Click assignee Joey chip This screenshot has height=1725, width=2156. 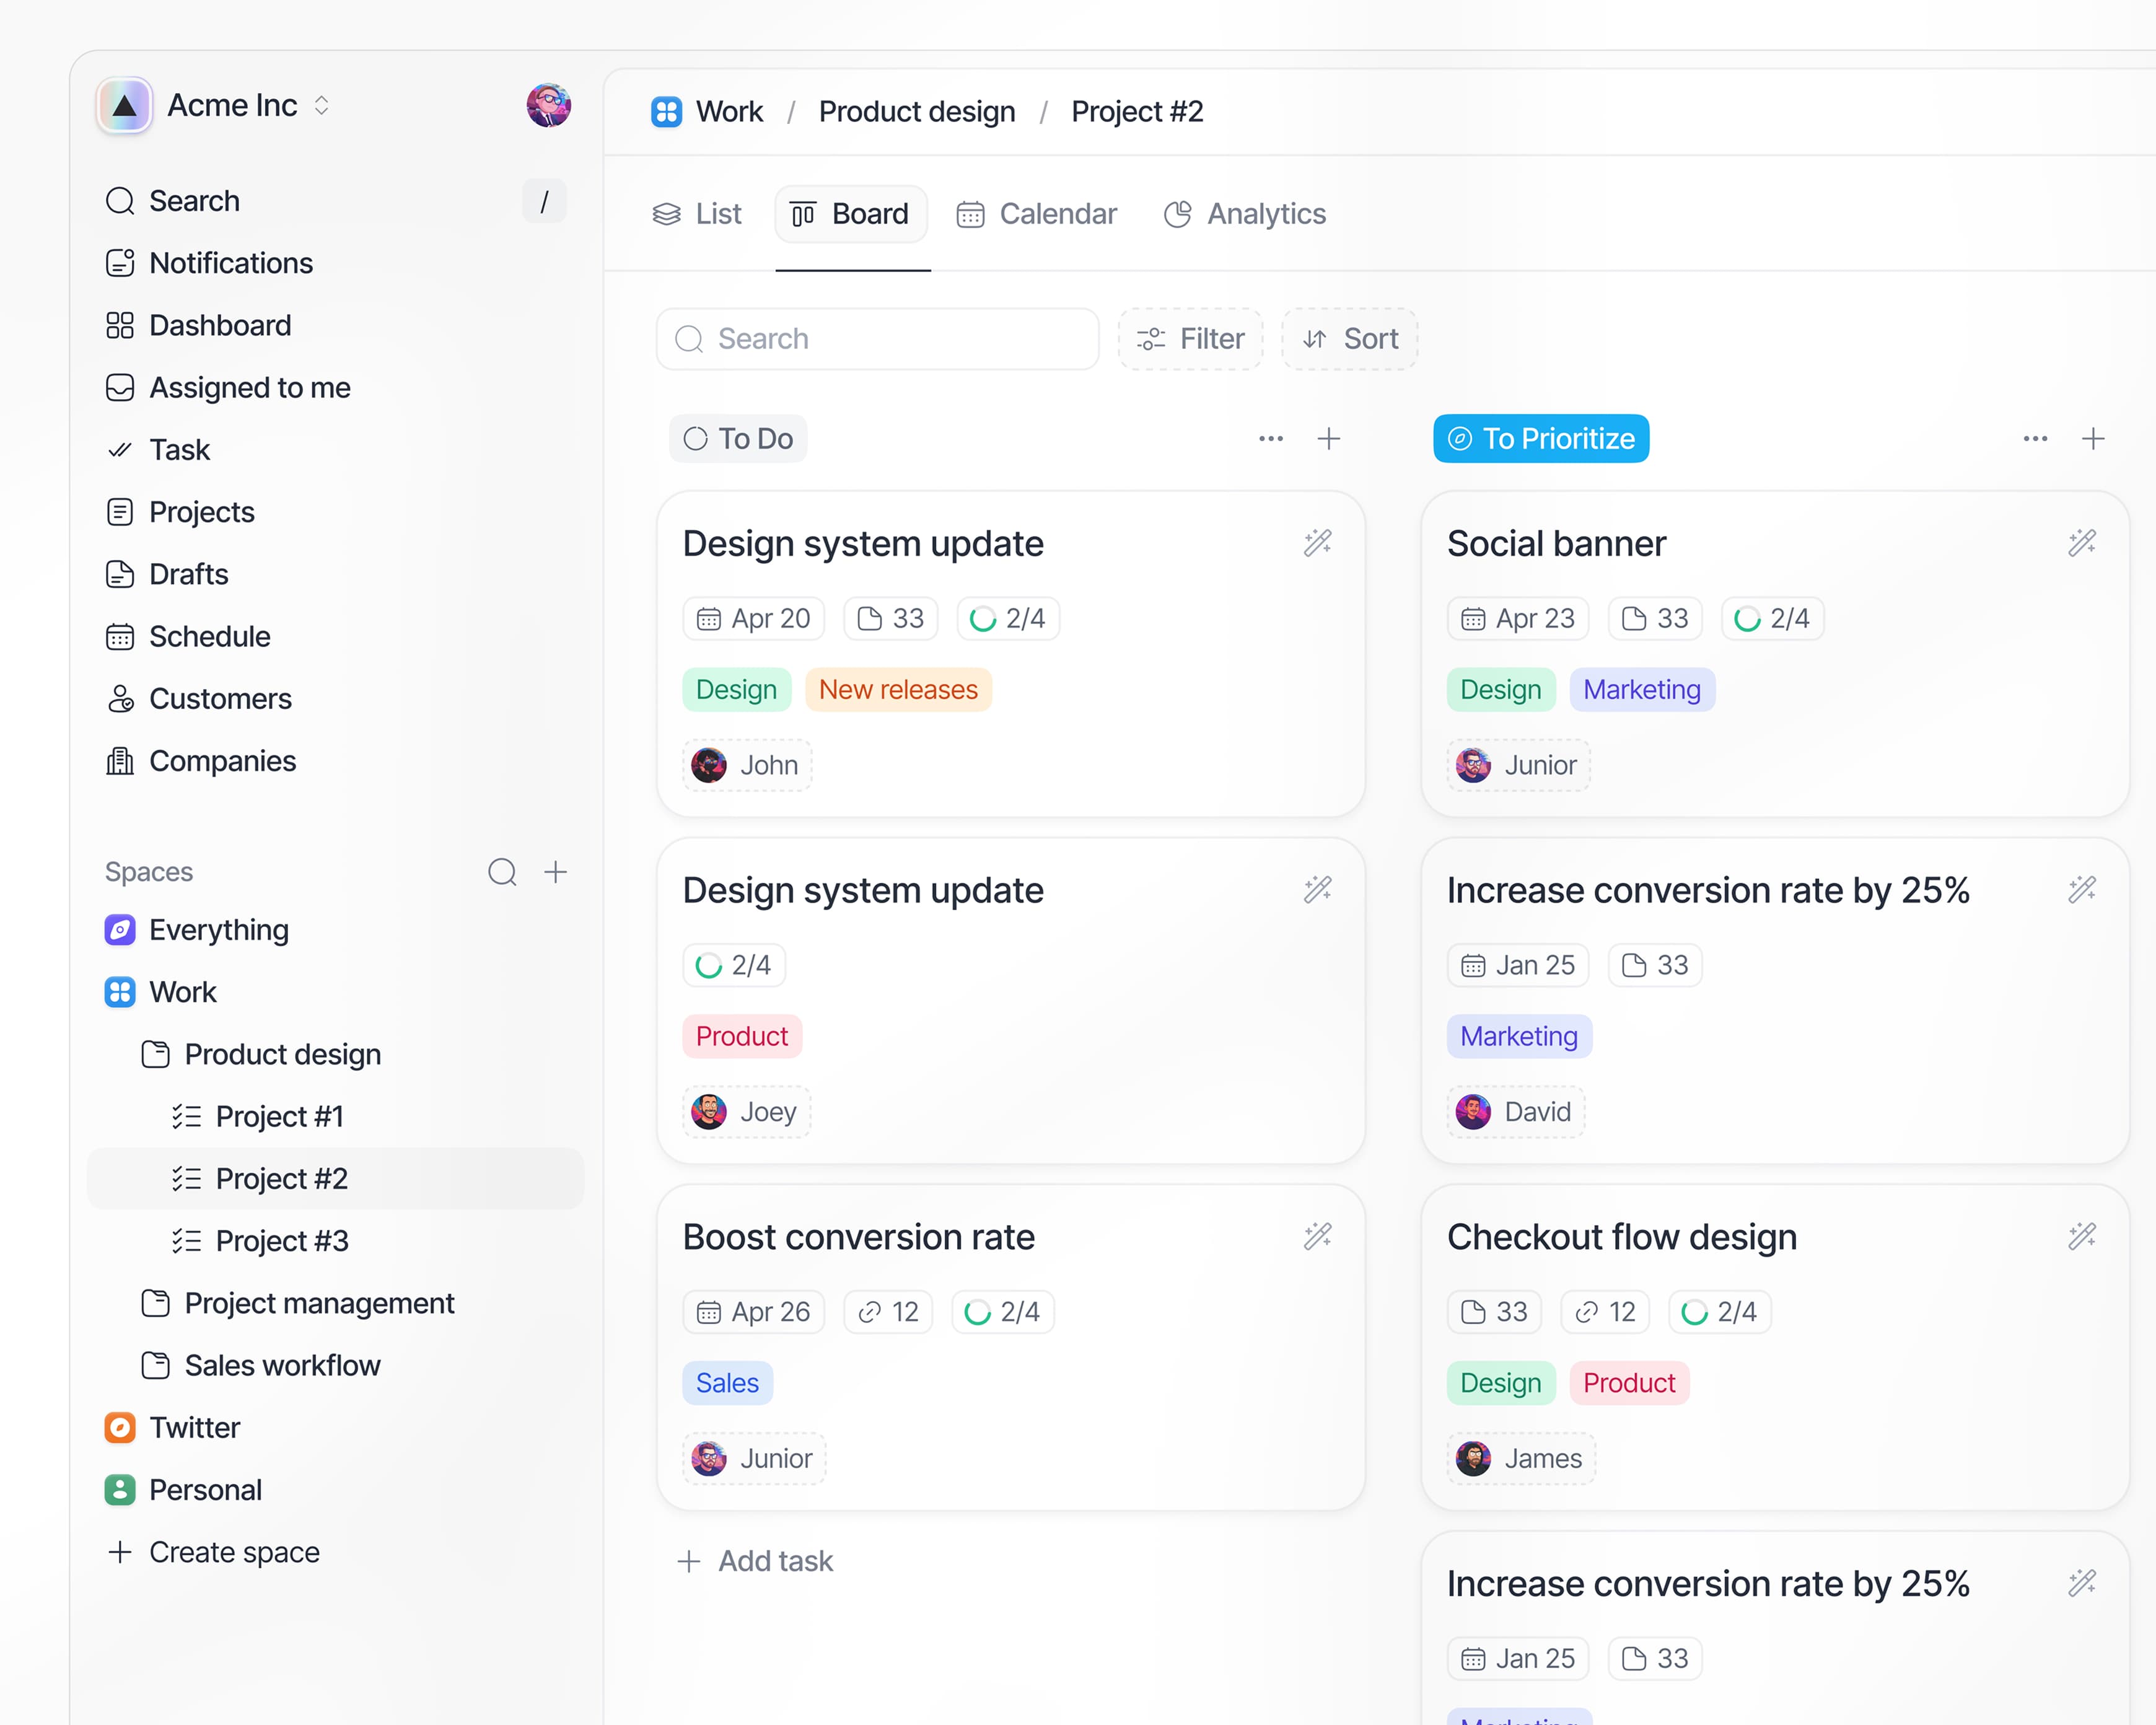tap(746, 1112)
